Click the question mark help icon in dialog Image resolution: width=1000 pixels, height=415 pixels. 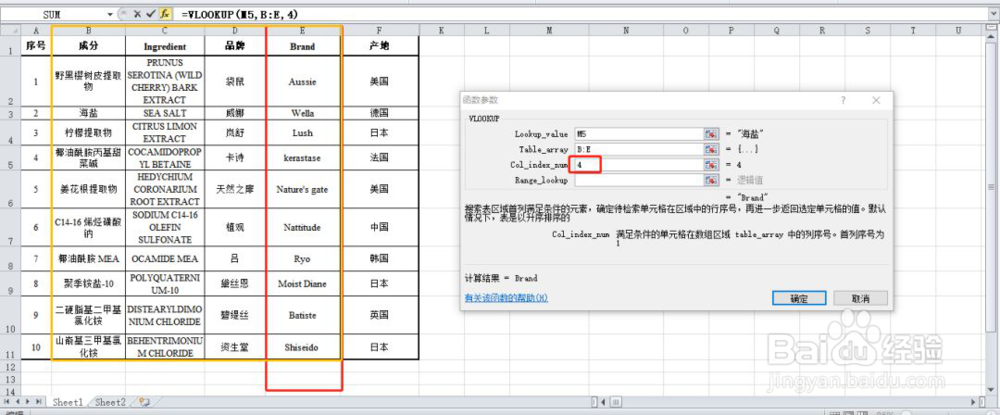(842, 100)
